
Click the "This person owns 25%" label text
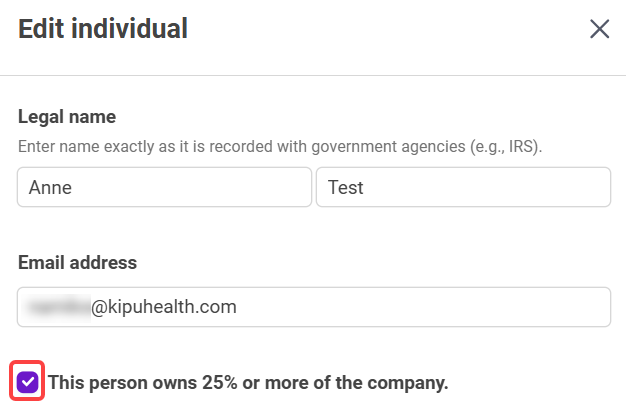click(248, 382)
